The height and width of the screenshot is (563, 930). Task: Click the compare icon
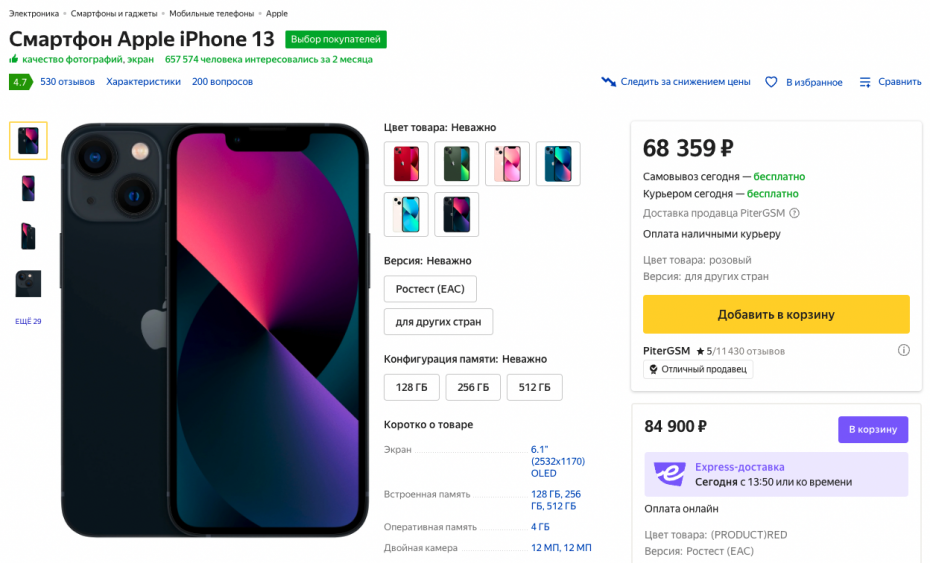(865, 82)
